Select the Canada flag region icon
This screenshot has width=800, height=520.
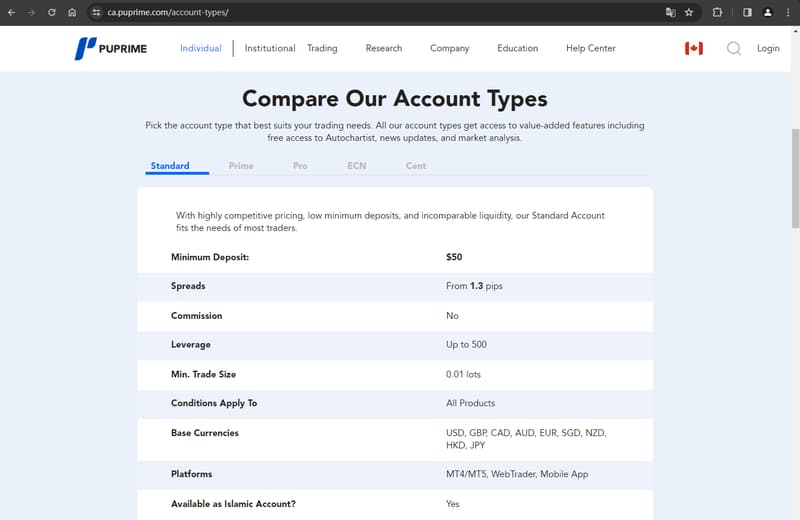pyautogui.click(x=694, y=48)
